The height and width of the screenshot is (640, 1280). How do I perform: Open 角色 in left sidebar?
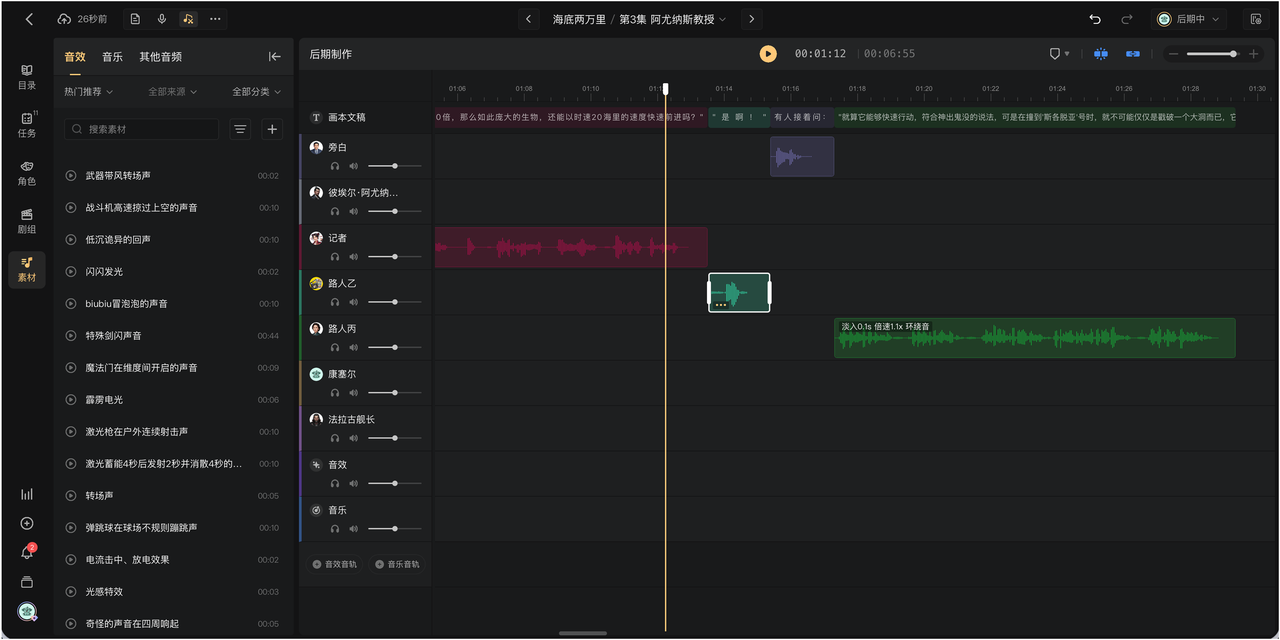pos(27,173)
